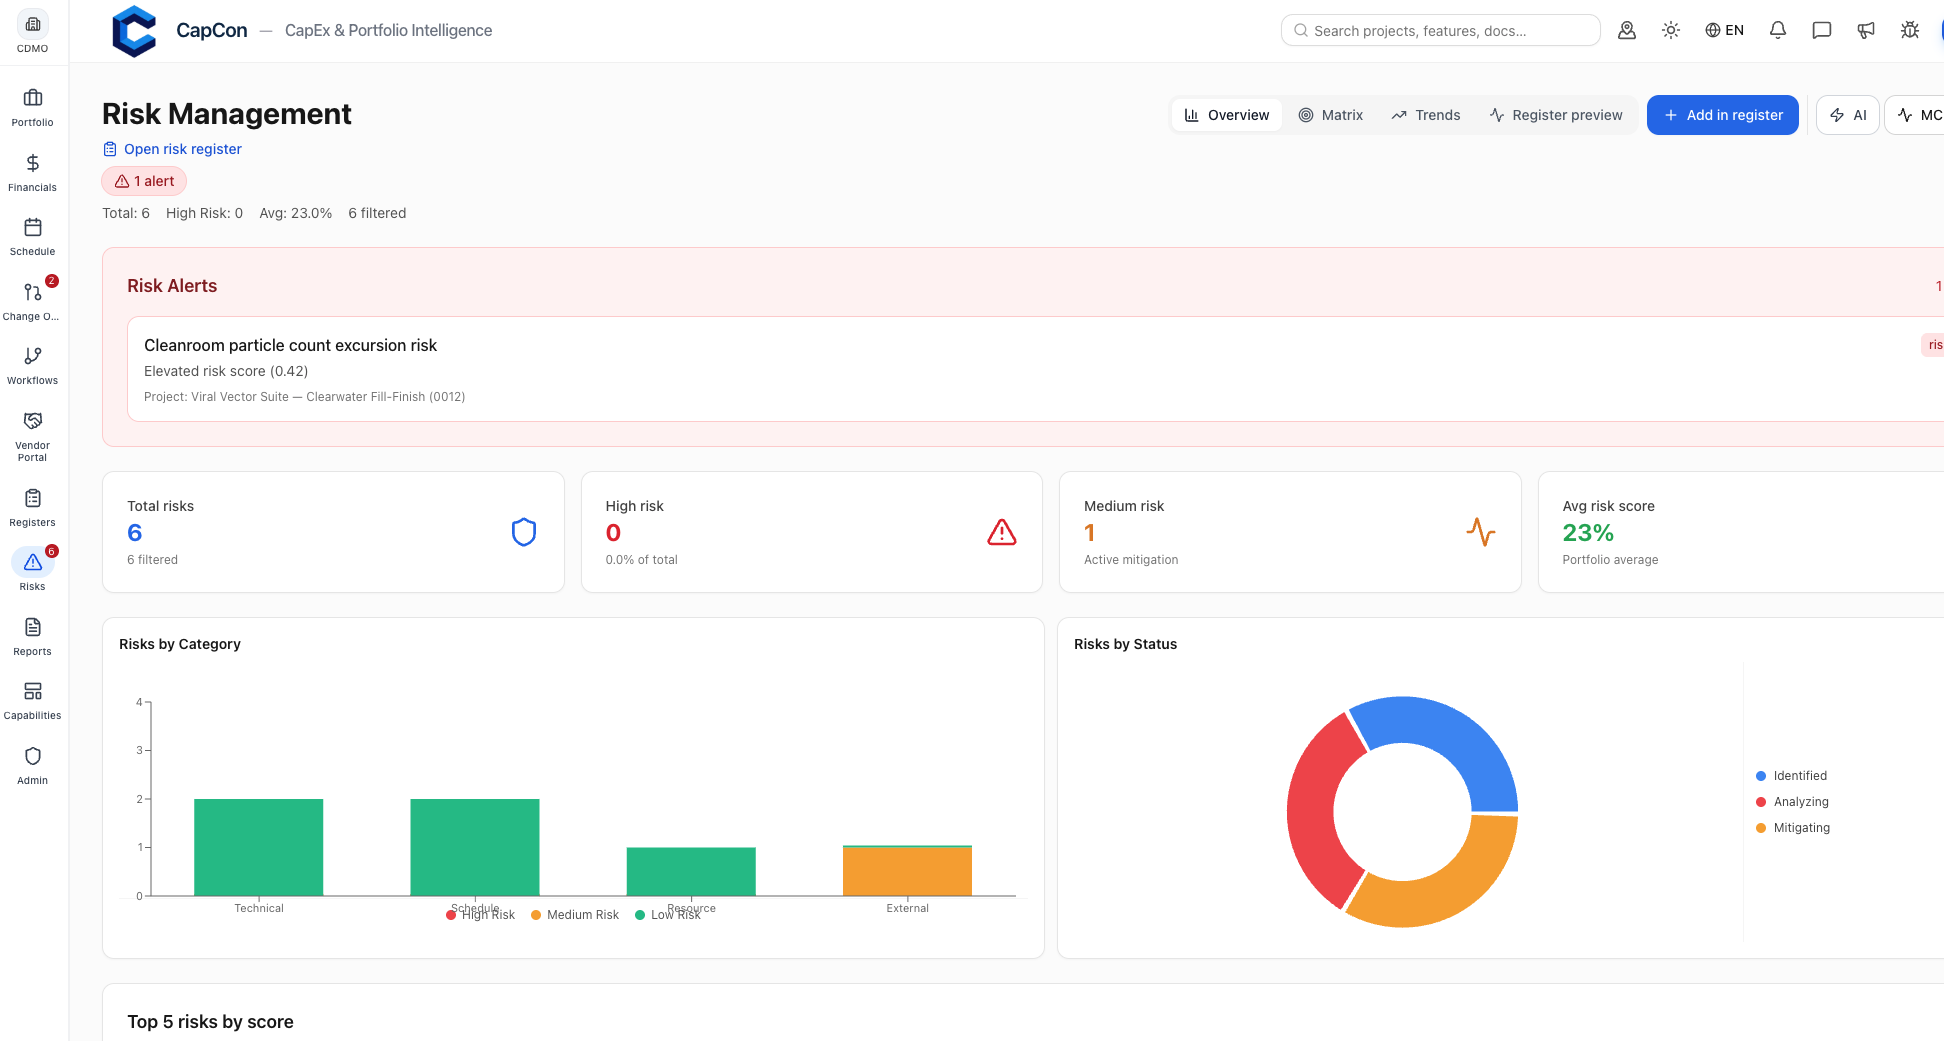Switch to the Matrix tab
Viewport: 1944px width, 1041px height.
tap(1331, 115)
